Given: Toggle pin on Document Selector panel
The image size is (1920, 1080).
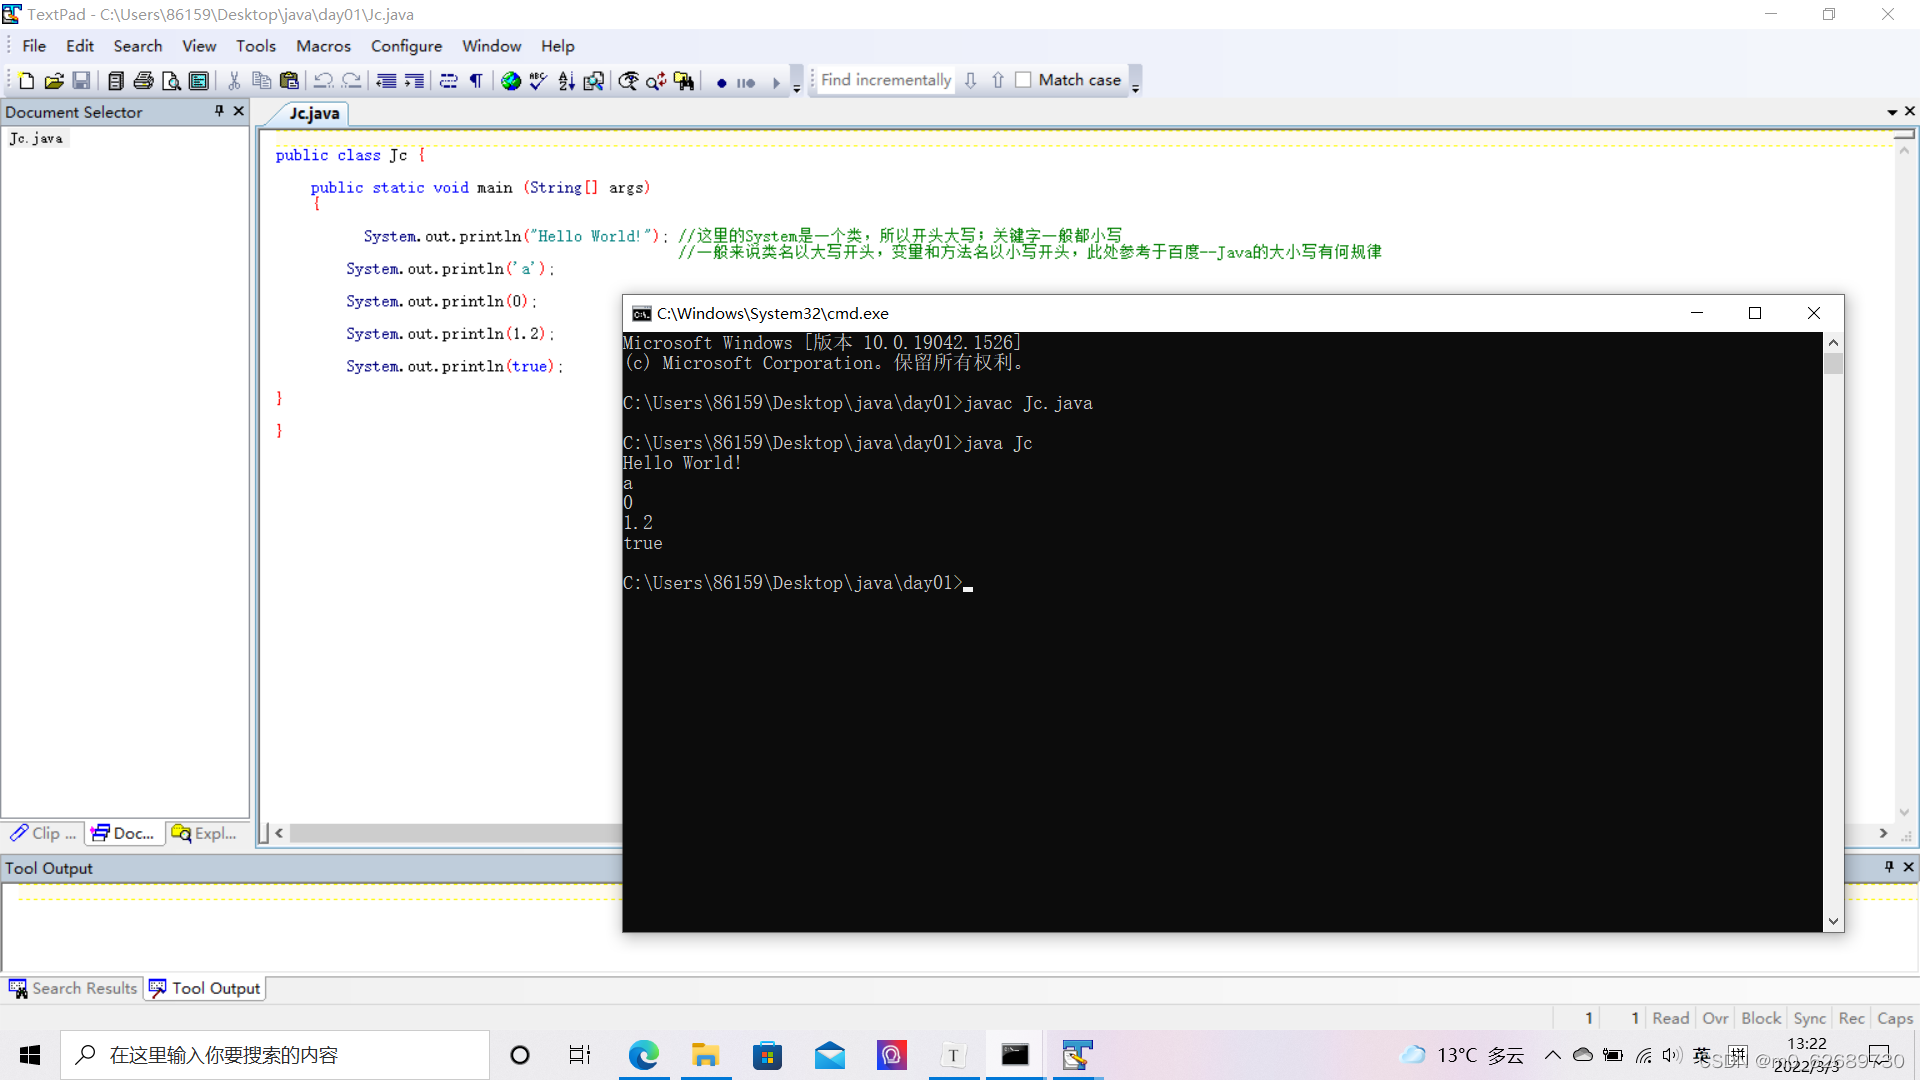Looking at the screenshot, I should (219, 111).
